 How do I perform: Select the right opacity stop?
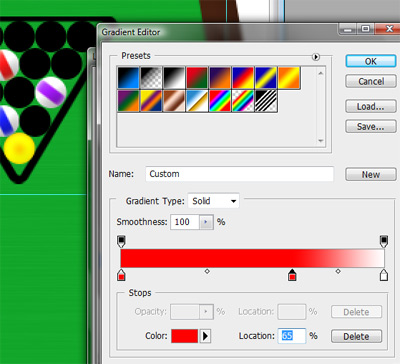coord(384,241)
